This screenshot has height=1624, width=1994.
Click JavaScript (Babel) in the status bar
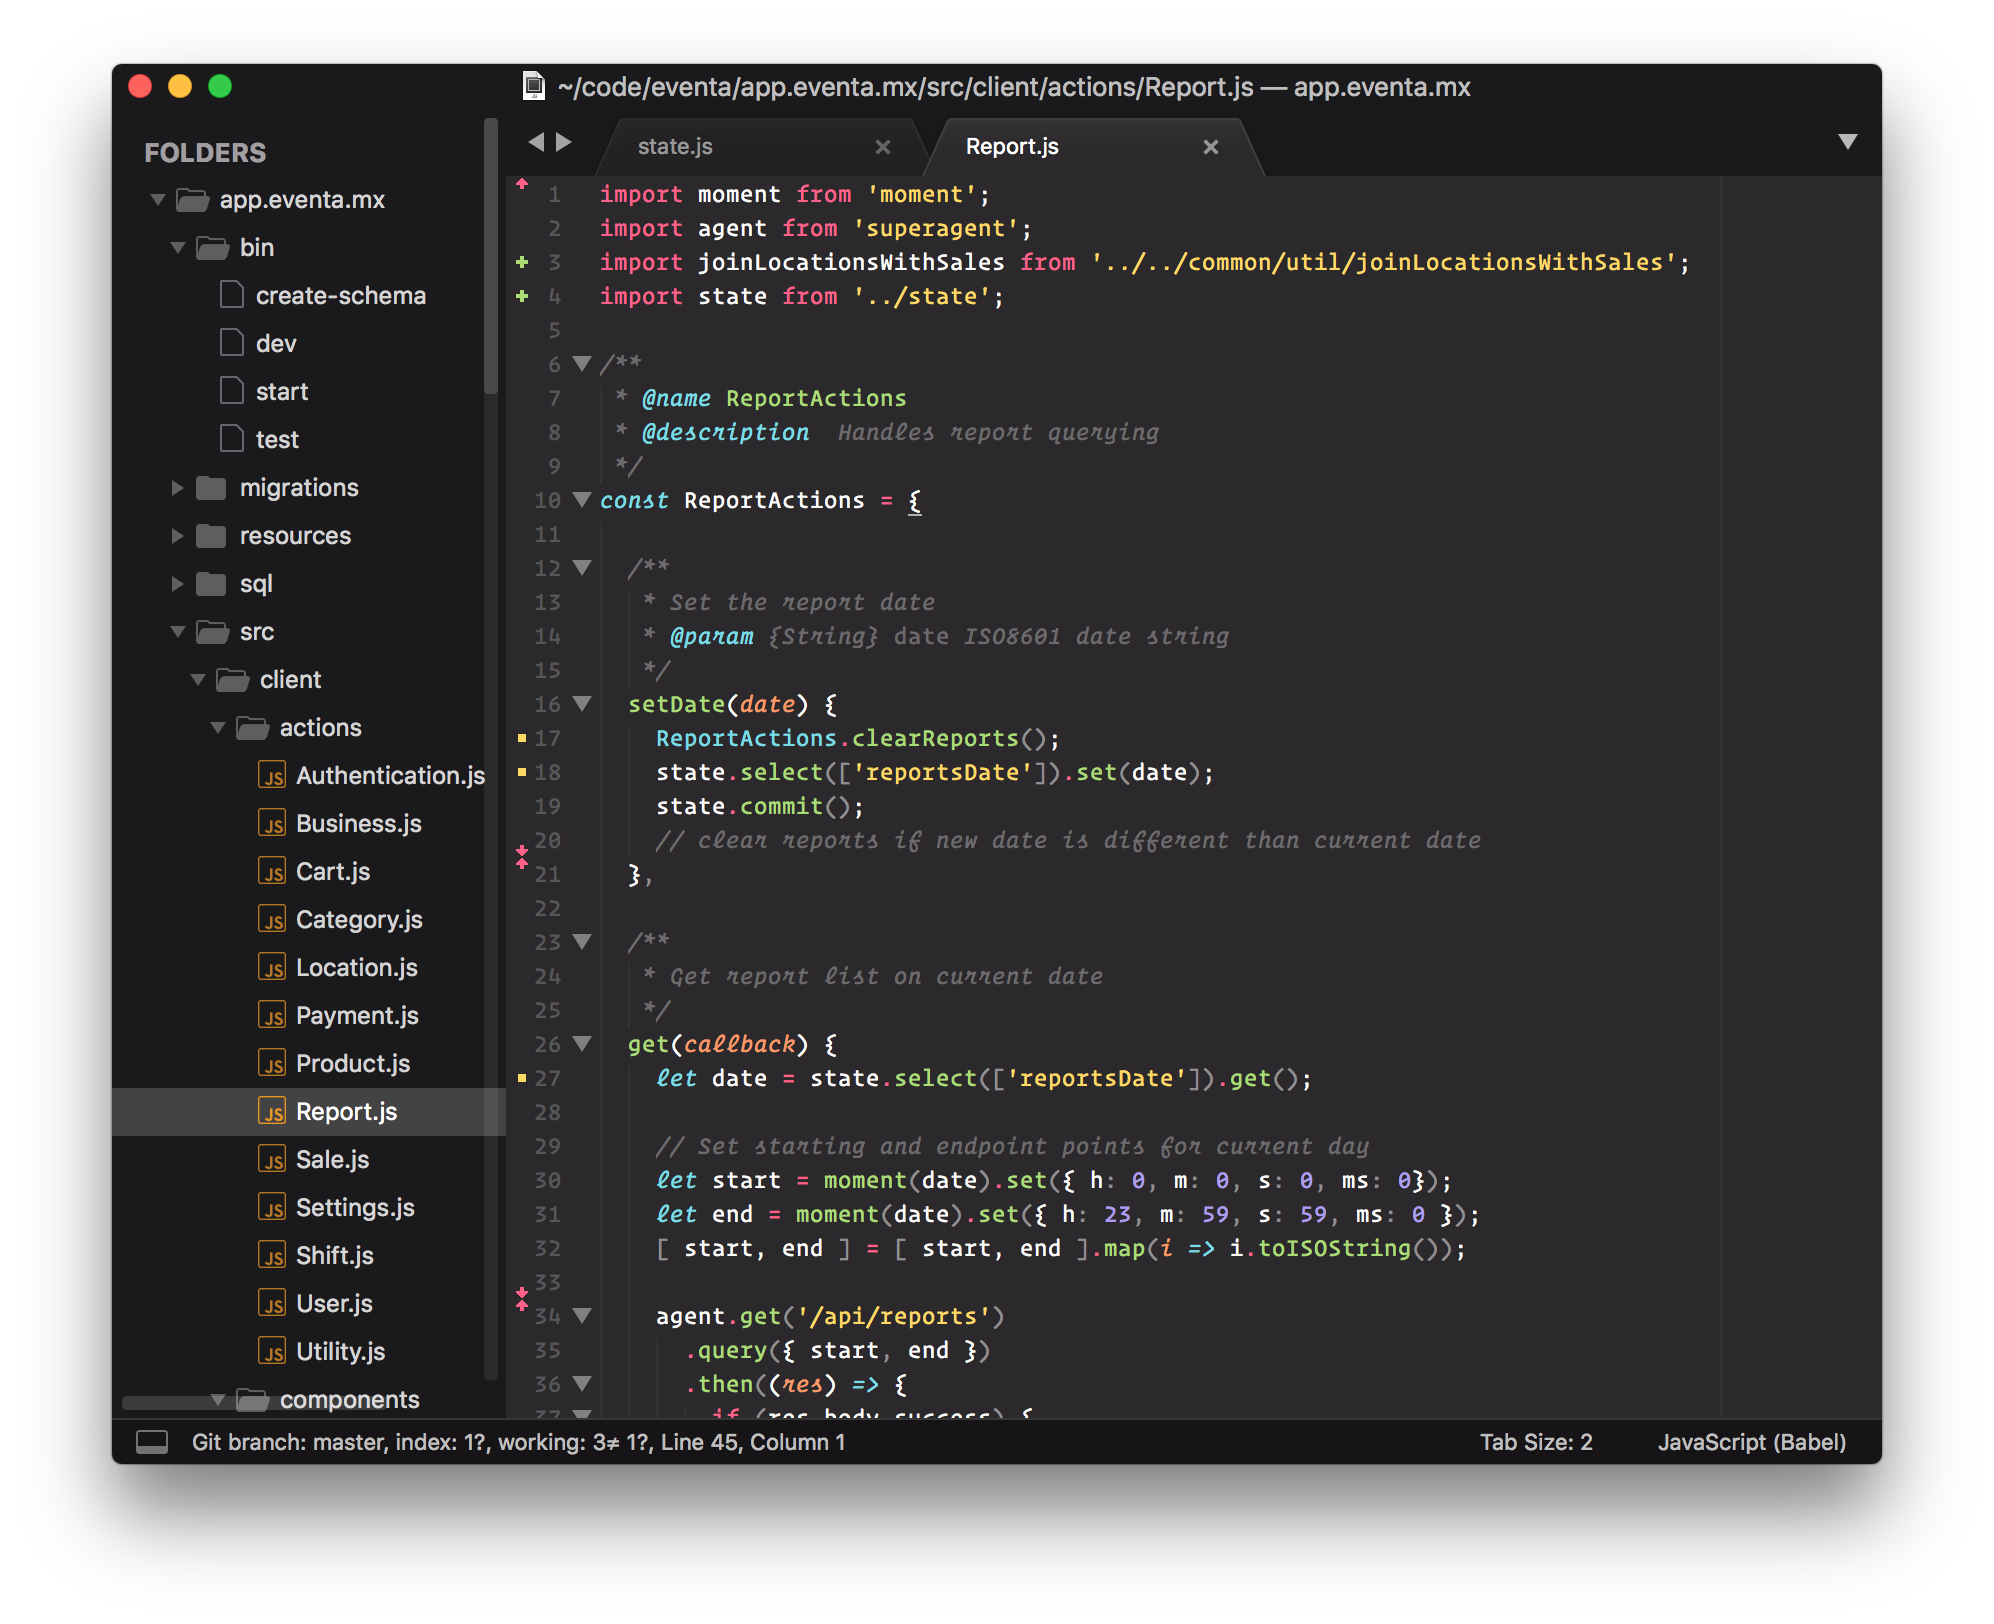(1751, 1441)
